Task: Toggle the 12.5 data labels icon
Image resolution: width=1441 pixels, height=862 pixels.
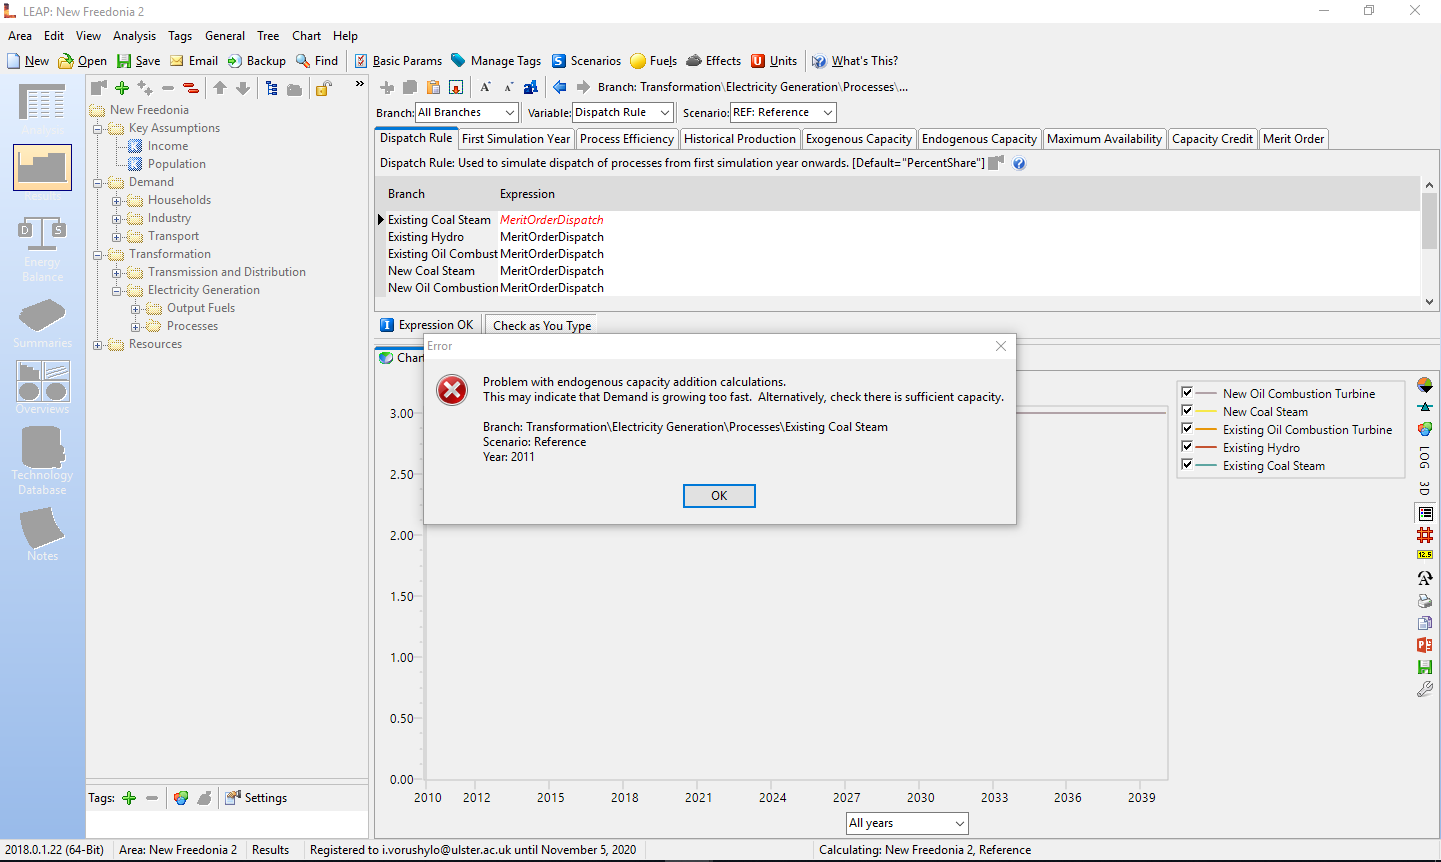Action: point(1425,554)
